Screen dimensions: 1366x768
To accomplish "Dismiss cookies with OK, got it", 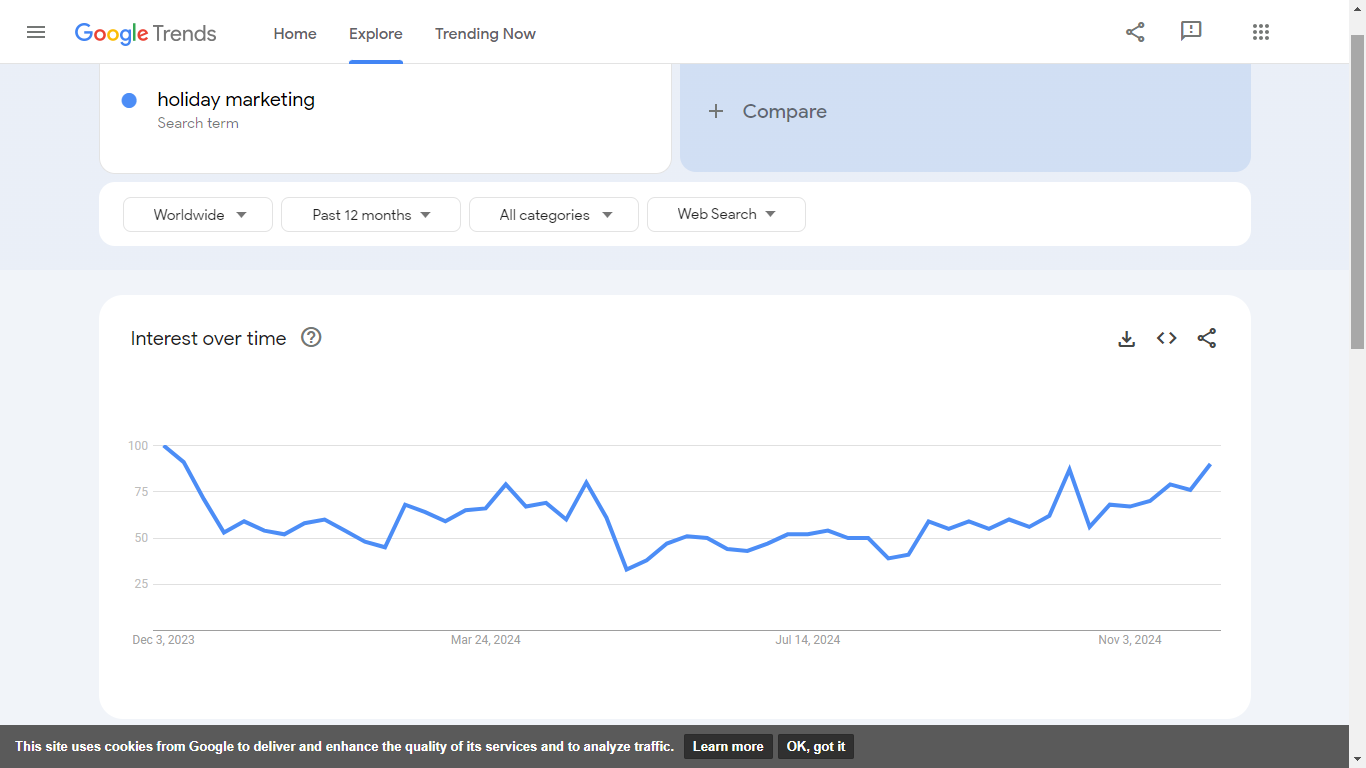I will (816, 746).
